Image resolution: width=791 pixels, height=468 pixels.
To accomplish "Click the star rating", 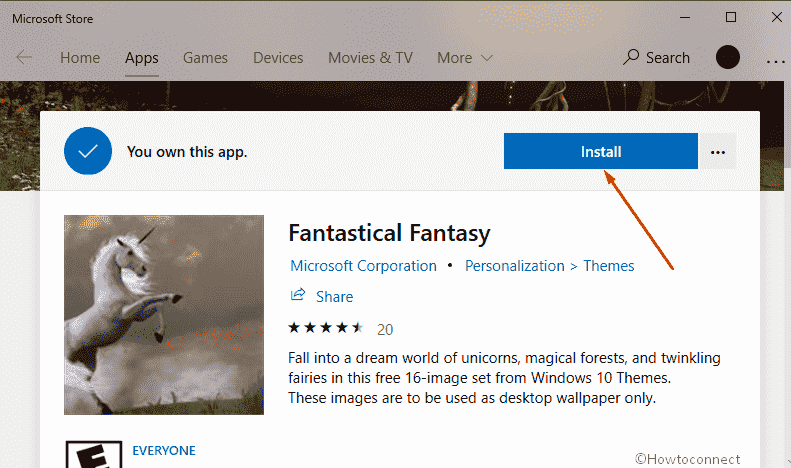I will click(325, 328).
